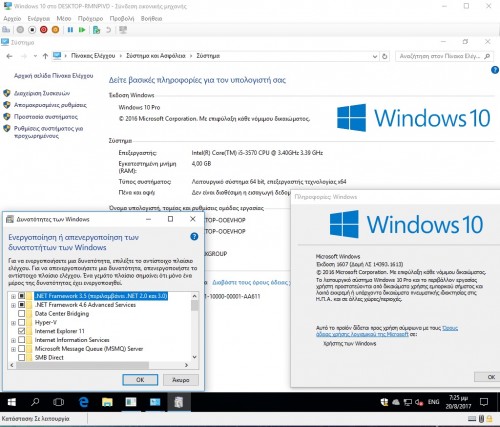Open the Ενέργεια menu
Image resolution: width=500 pixels, height=427 pixels.
point(38,19)
